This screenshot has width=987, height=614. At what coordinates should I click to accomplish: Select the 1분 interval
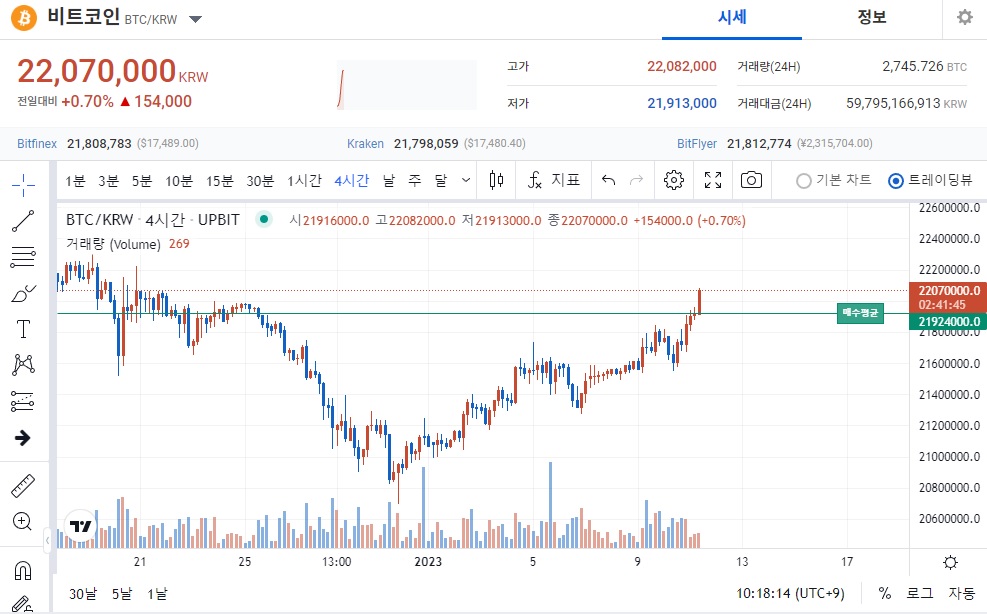76,181
